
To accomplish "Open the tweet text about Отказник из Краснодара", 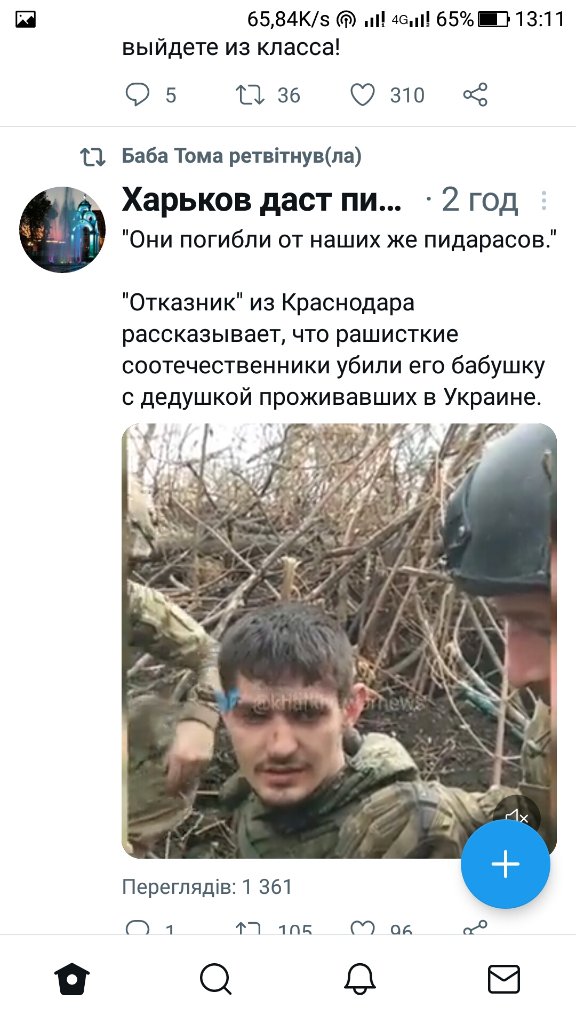I will pos(333,350).
